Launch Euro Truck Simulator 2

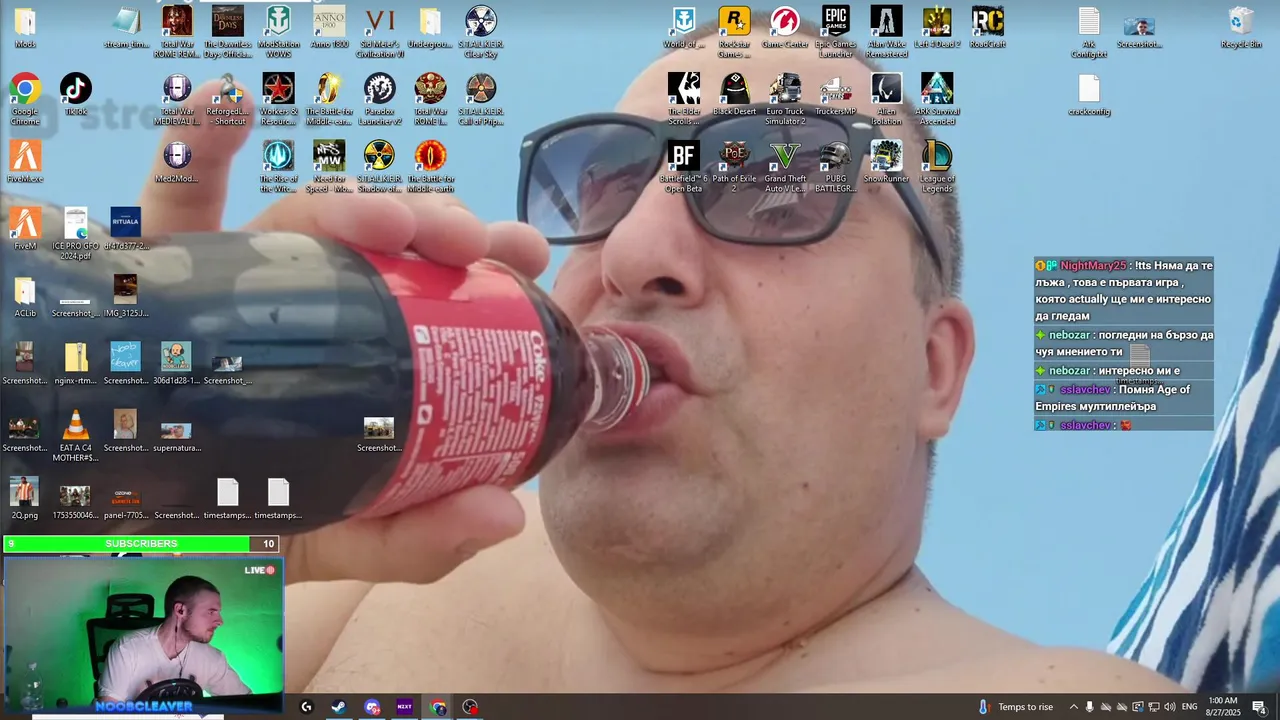pyautogui.click(x=785, y=99)
